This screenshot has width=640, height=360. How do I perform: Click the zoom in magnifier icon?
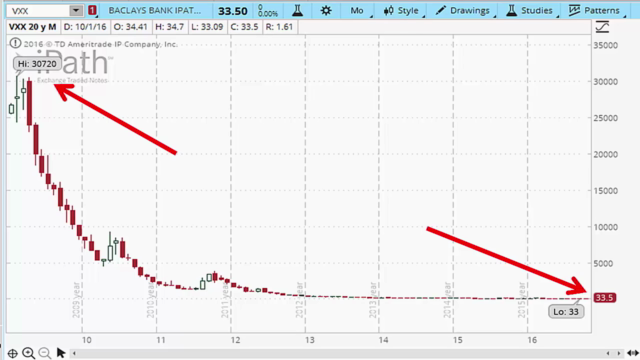pyautogui.click(x=28, y=353)
